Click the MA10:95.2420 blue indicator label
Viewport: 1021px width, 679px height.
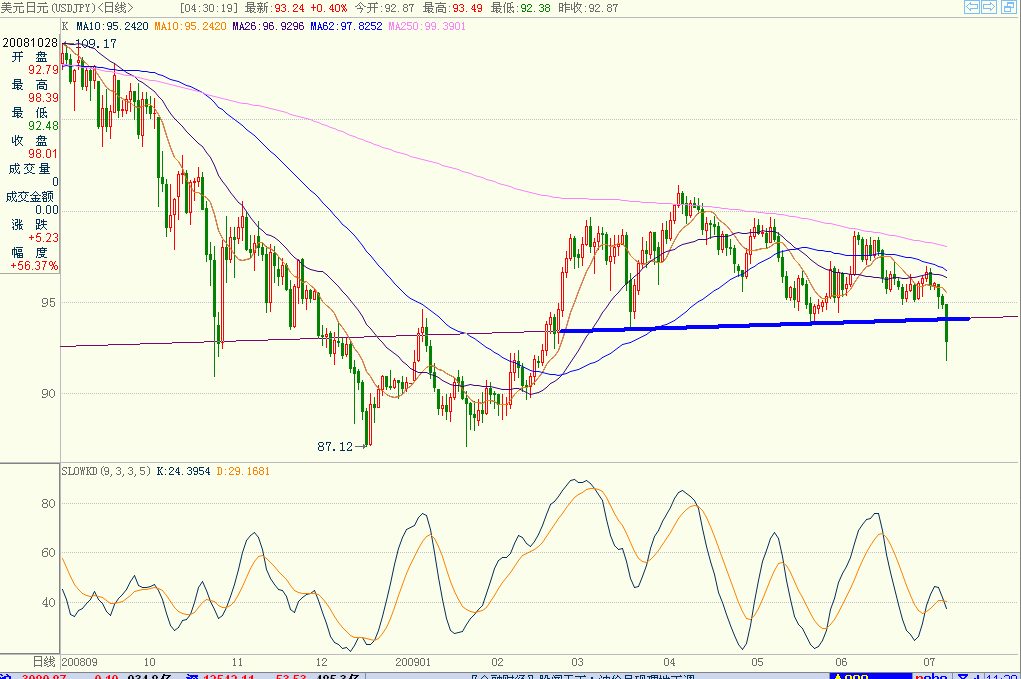(x=112, y=27)
